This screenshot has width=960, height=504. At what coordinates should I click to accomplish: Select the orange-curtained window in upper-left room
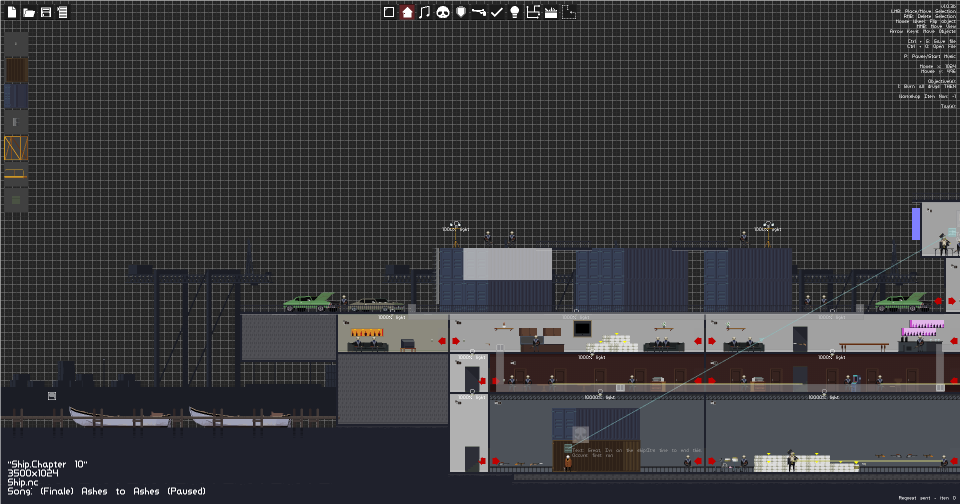coord(367,333)
